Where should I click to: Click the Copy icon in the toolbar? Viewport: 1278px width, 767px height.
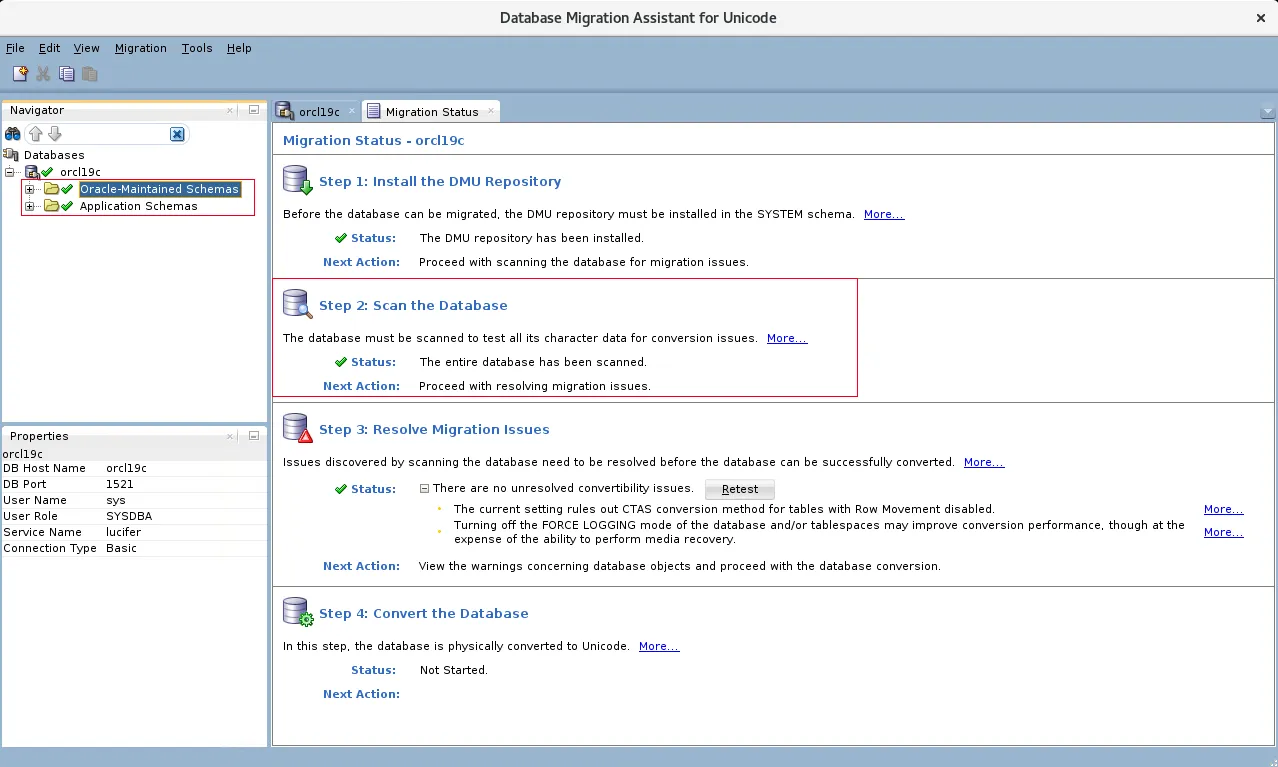(x=66, y=73)
